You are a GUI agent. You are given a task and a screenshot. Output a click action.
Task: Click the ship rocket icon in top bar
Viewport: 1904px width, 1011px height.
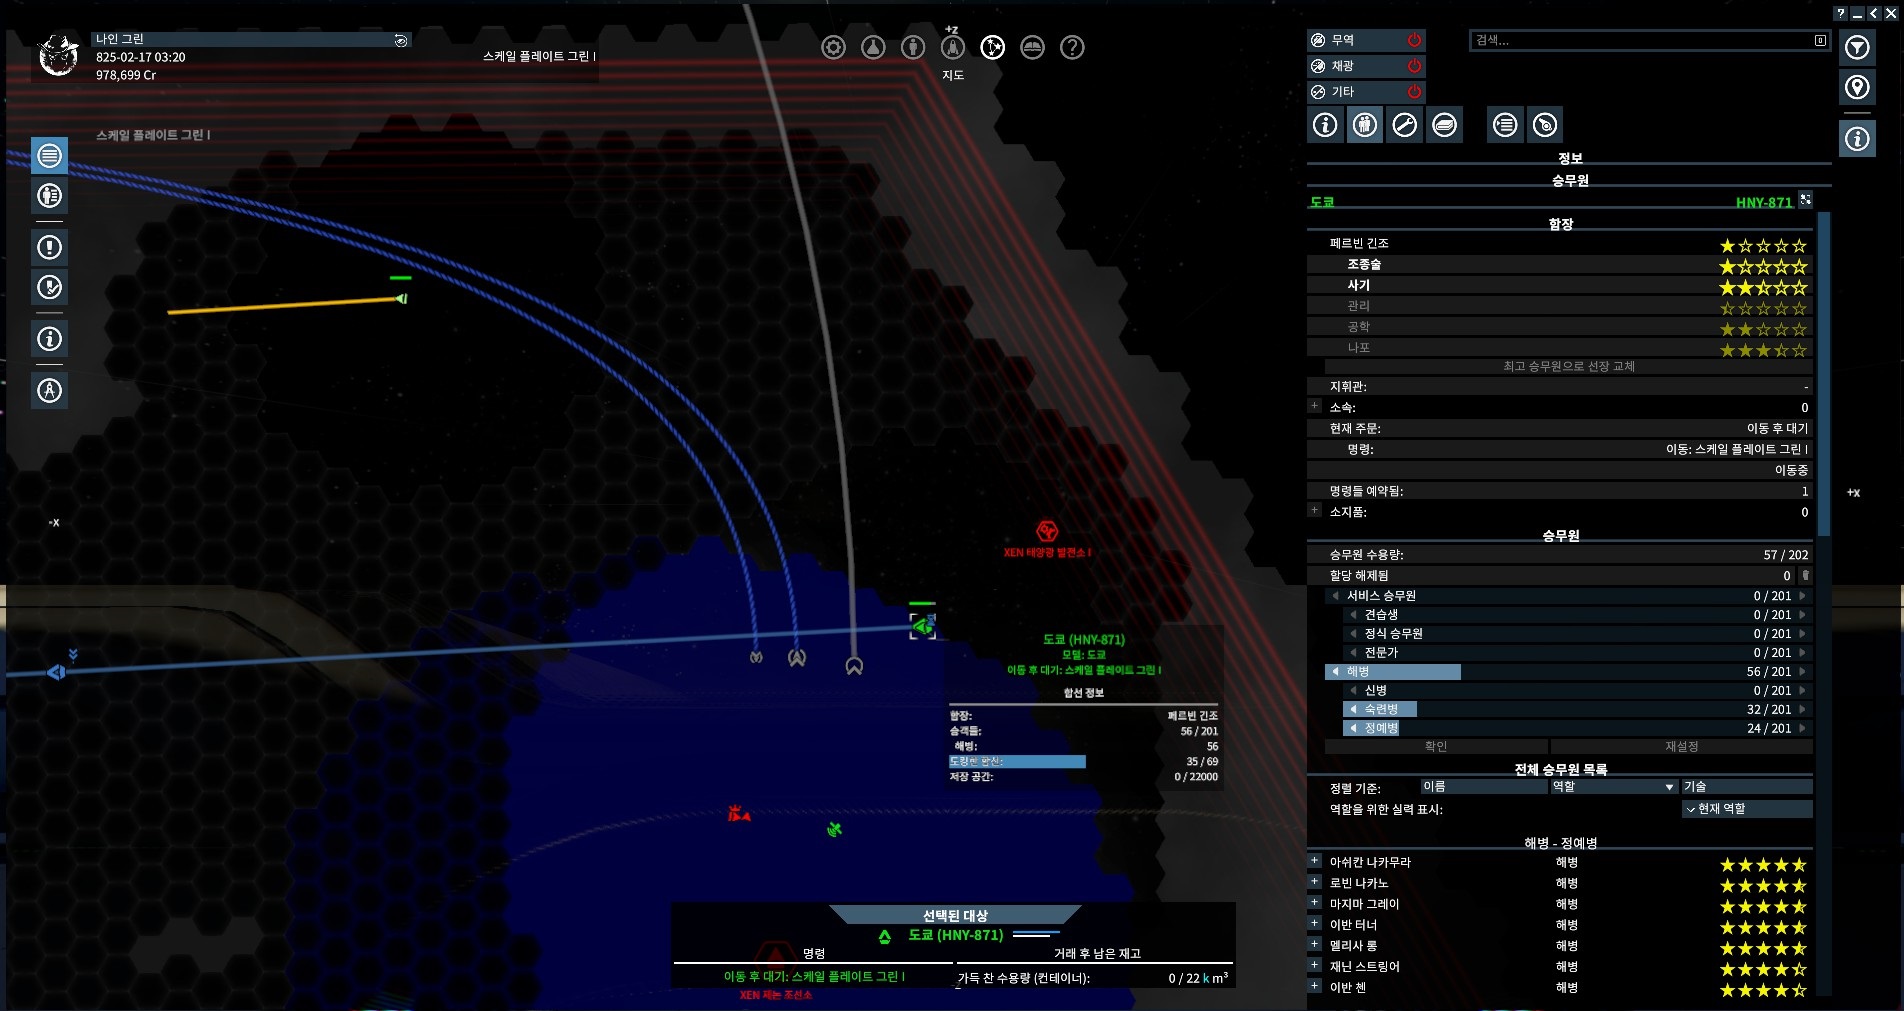pos(953,47)
